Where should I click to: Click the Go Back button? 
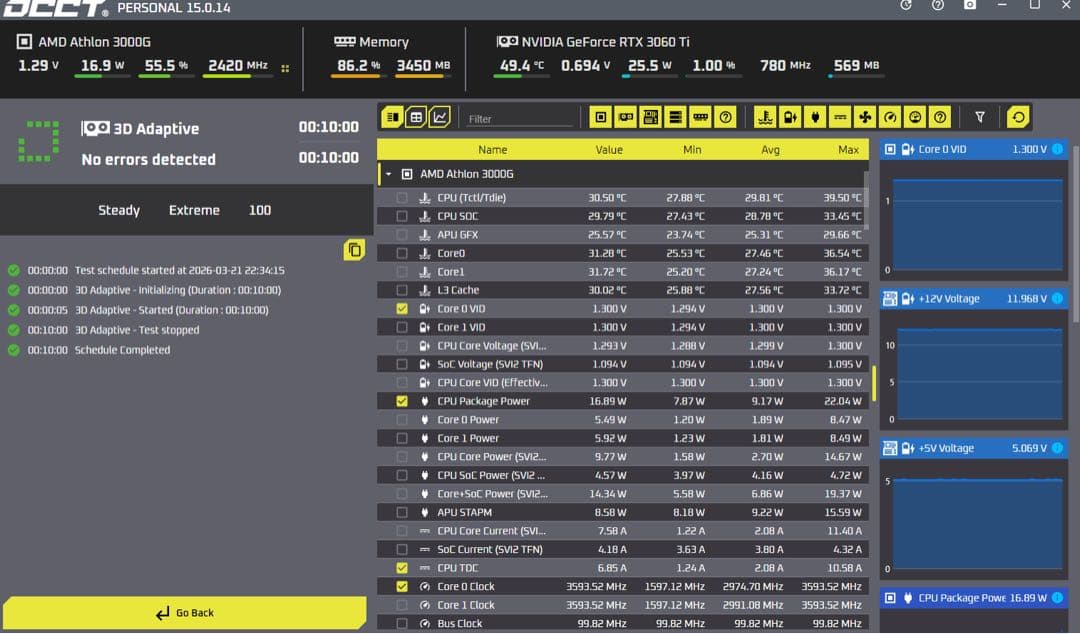(x=185, y=613)
